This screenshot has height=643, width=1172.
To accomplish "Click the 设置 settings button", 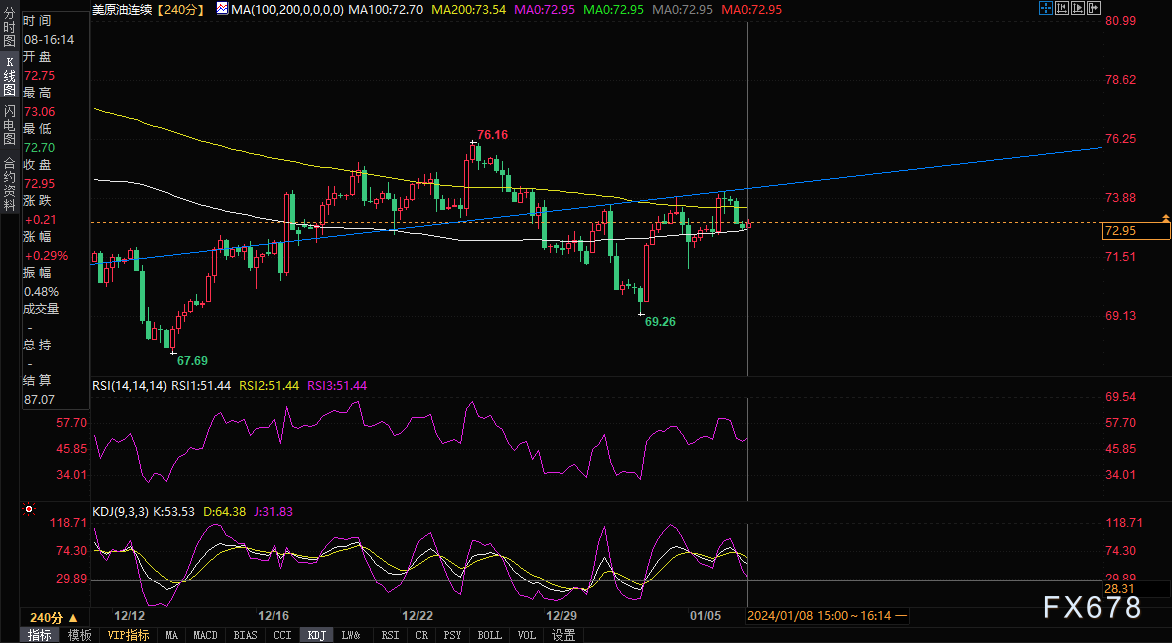I will click(x=563, y=635).
